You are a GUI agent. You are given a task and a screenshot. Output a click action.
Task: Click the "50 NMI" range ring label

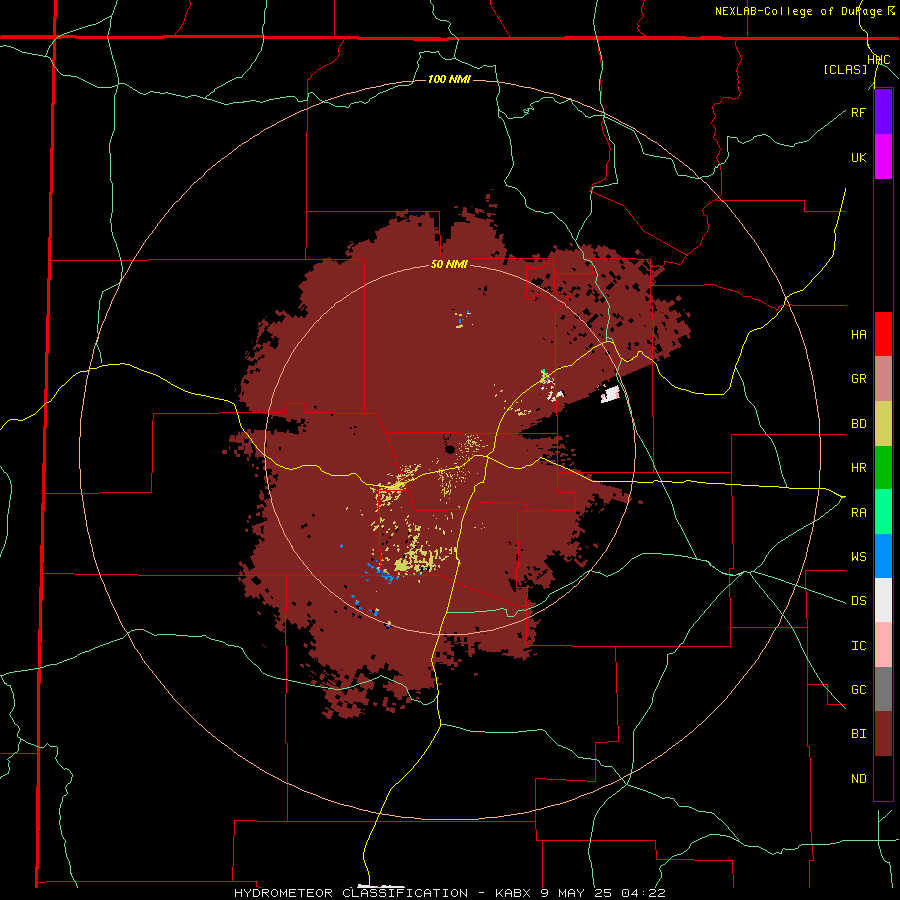[x=449, y=265]
